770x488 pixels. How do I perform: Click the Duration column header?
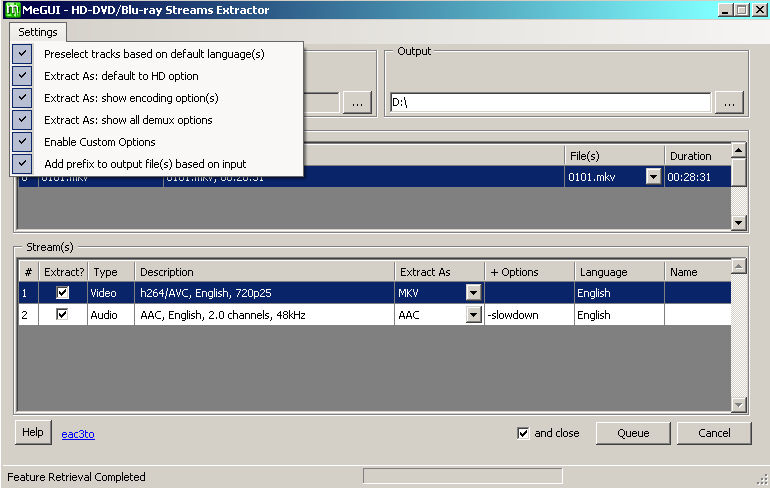[x=697, y=156]
